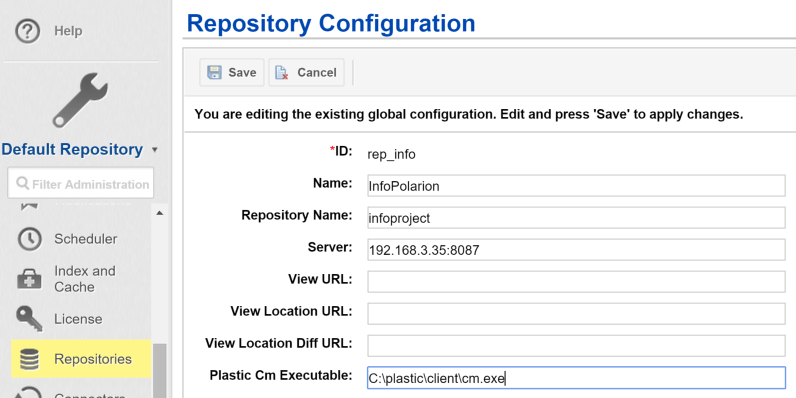The height and width of the screenshot is (398, 796).
Task: Select Repositories in the sidebar
Action: pyautogui.click(x=81, y=359)
